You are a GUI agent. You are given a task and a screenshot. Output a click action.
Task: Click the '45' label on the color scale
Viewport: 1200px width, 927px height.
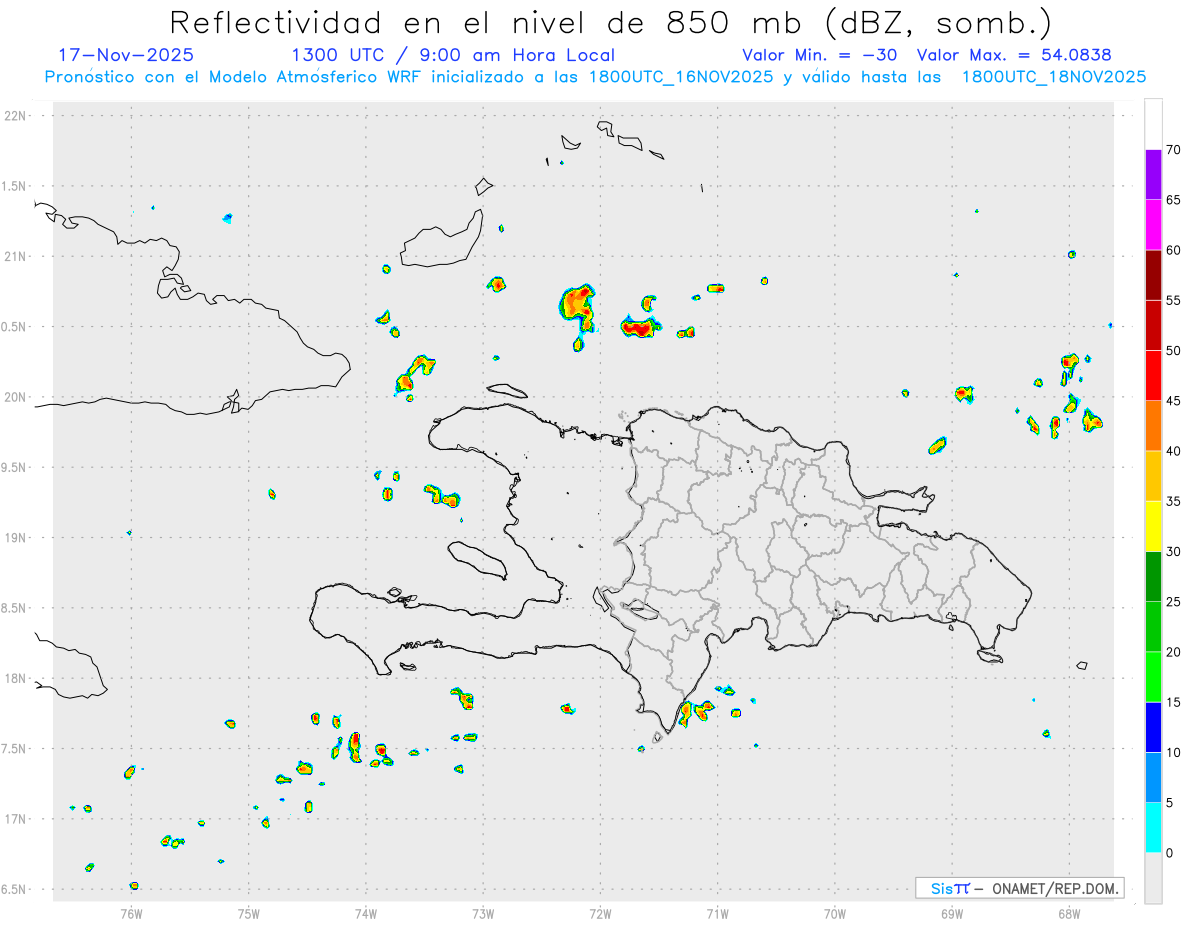click(1174, 400)
